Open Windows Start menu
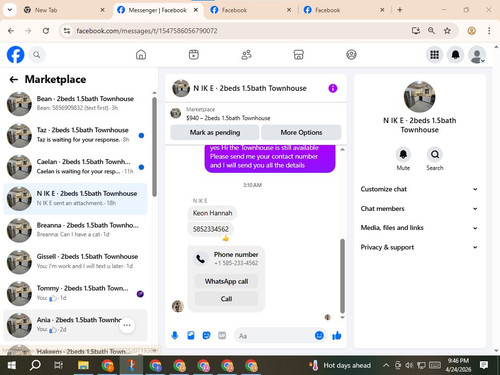 (12, 365)
